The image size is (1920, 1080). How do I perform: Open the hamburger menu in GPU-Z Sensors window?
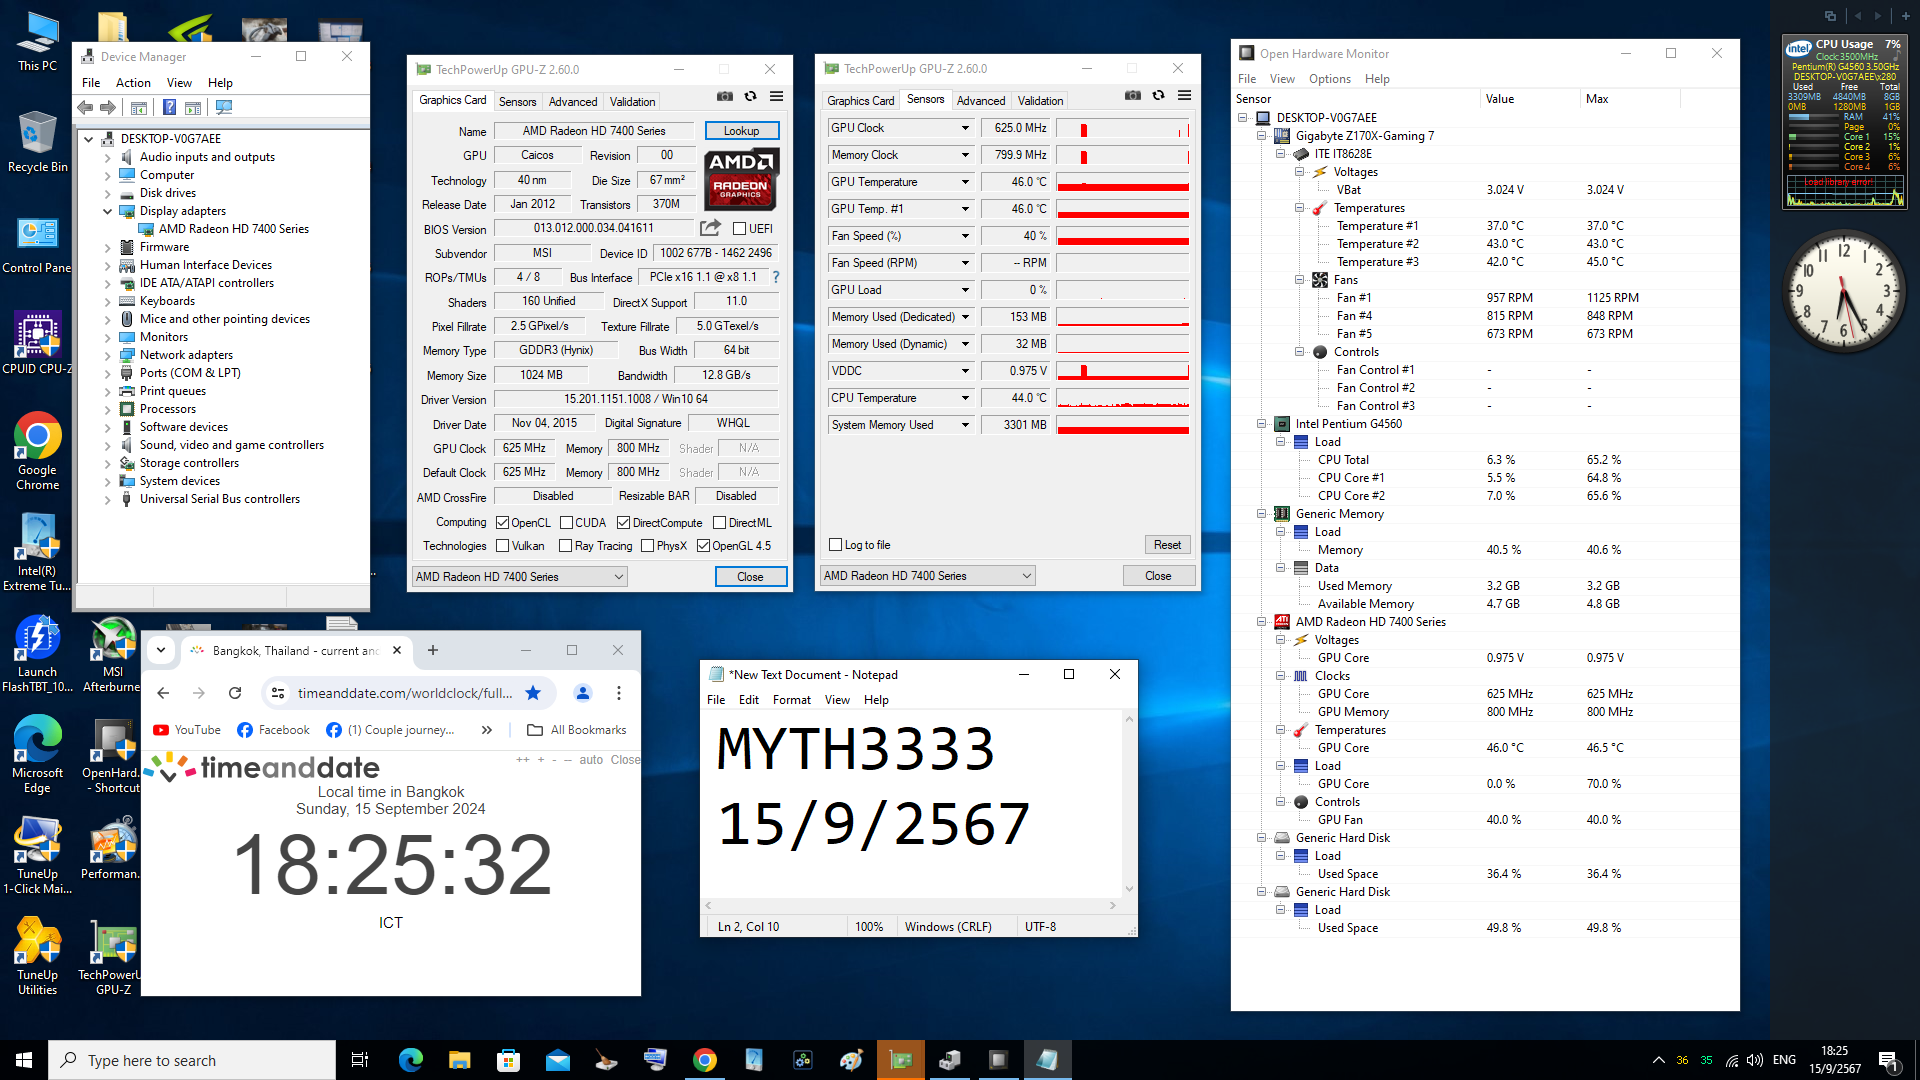[x=1185, y=96]
